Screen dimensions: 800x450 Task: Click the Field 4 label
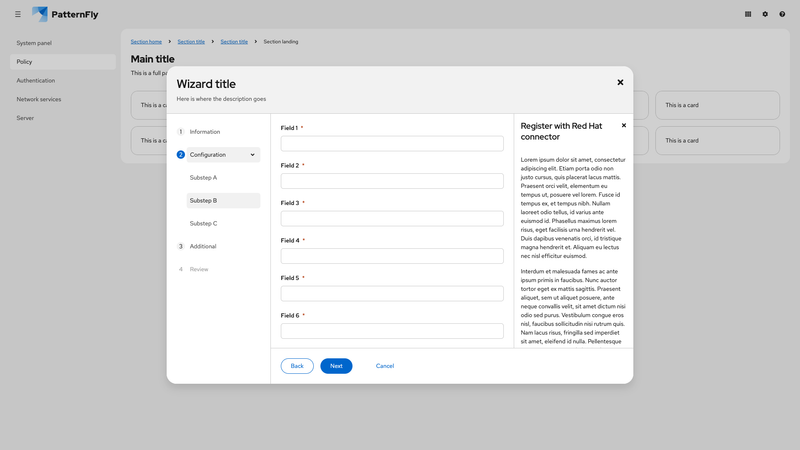coord(290,240)
